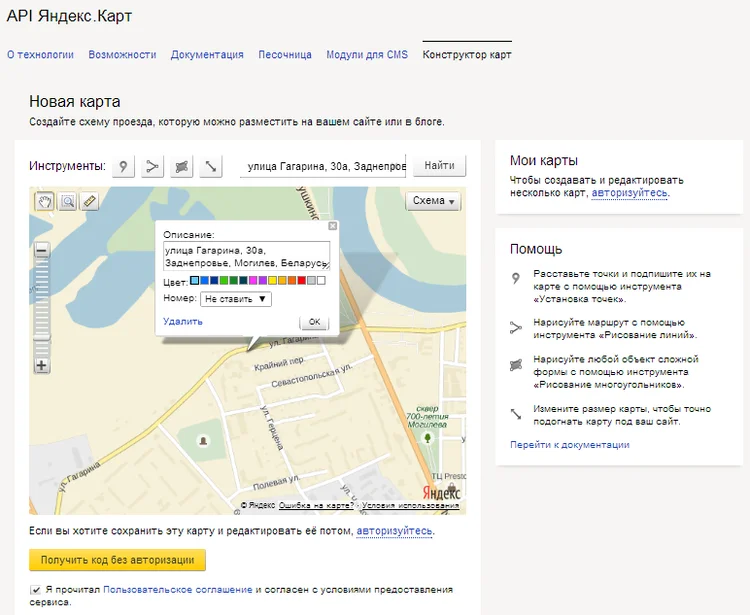Image resolution: width=750 pixels, height=615 pixels.
Task: Click Условия использования link on map
Action: pyautogui.click(x=410, y=505)
